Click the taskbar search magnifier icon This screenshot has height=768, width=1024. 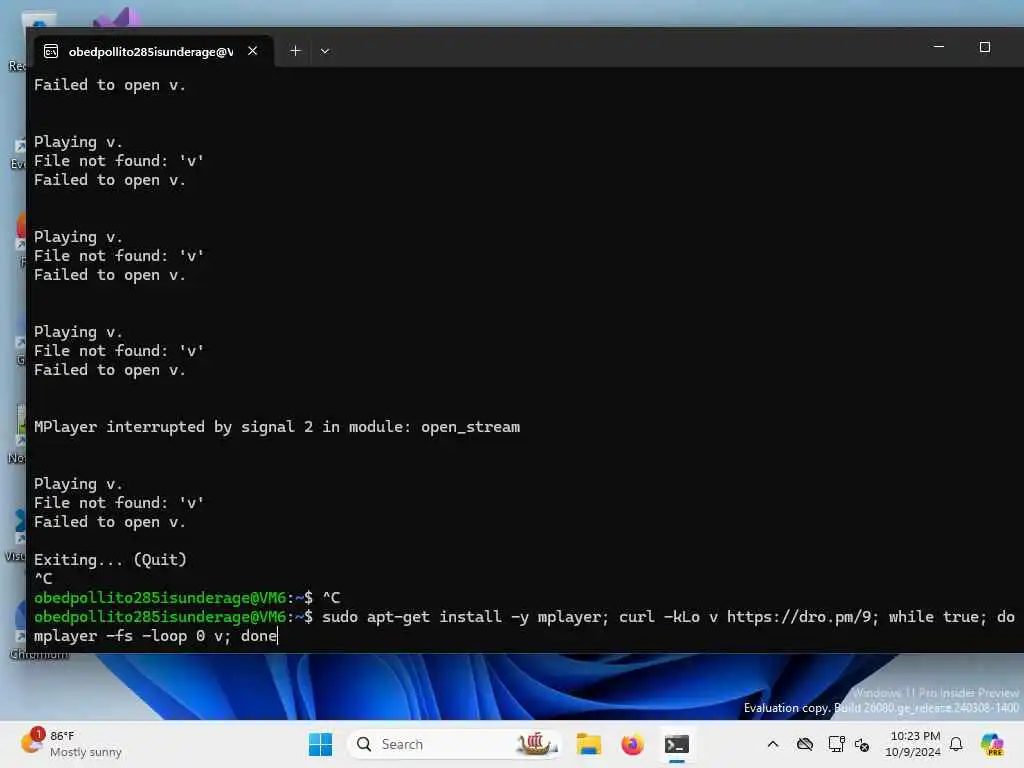point(364,744)
